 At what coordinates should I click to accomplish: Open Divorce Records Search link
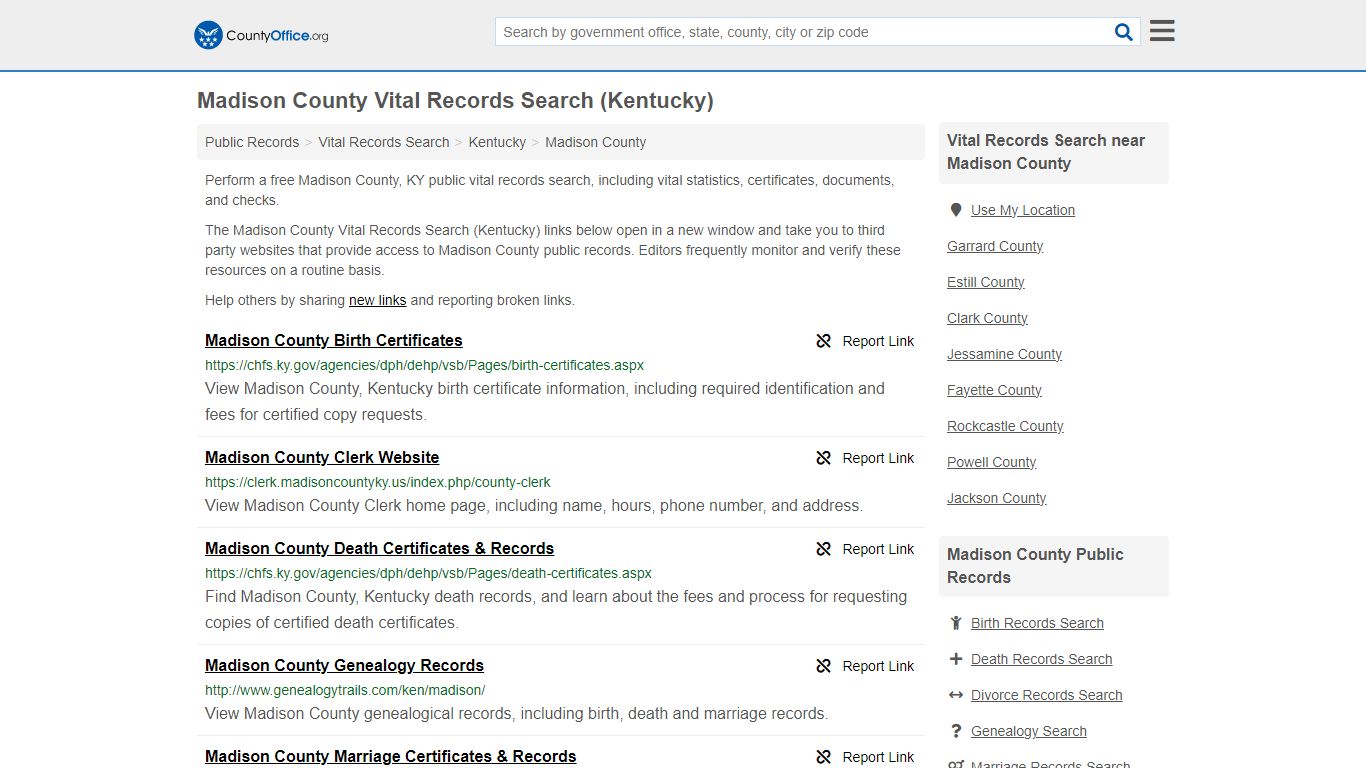pos(1046,695)
